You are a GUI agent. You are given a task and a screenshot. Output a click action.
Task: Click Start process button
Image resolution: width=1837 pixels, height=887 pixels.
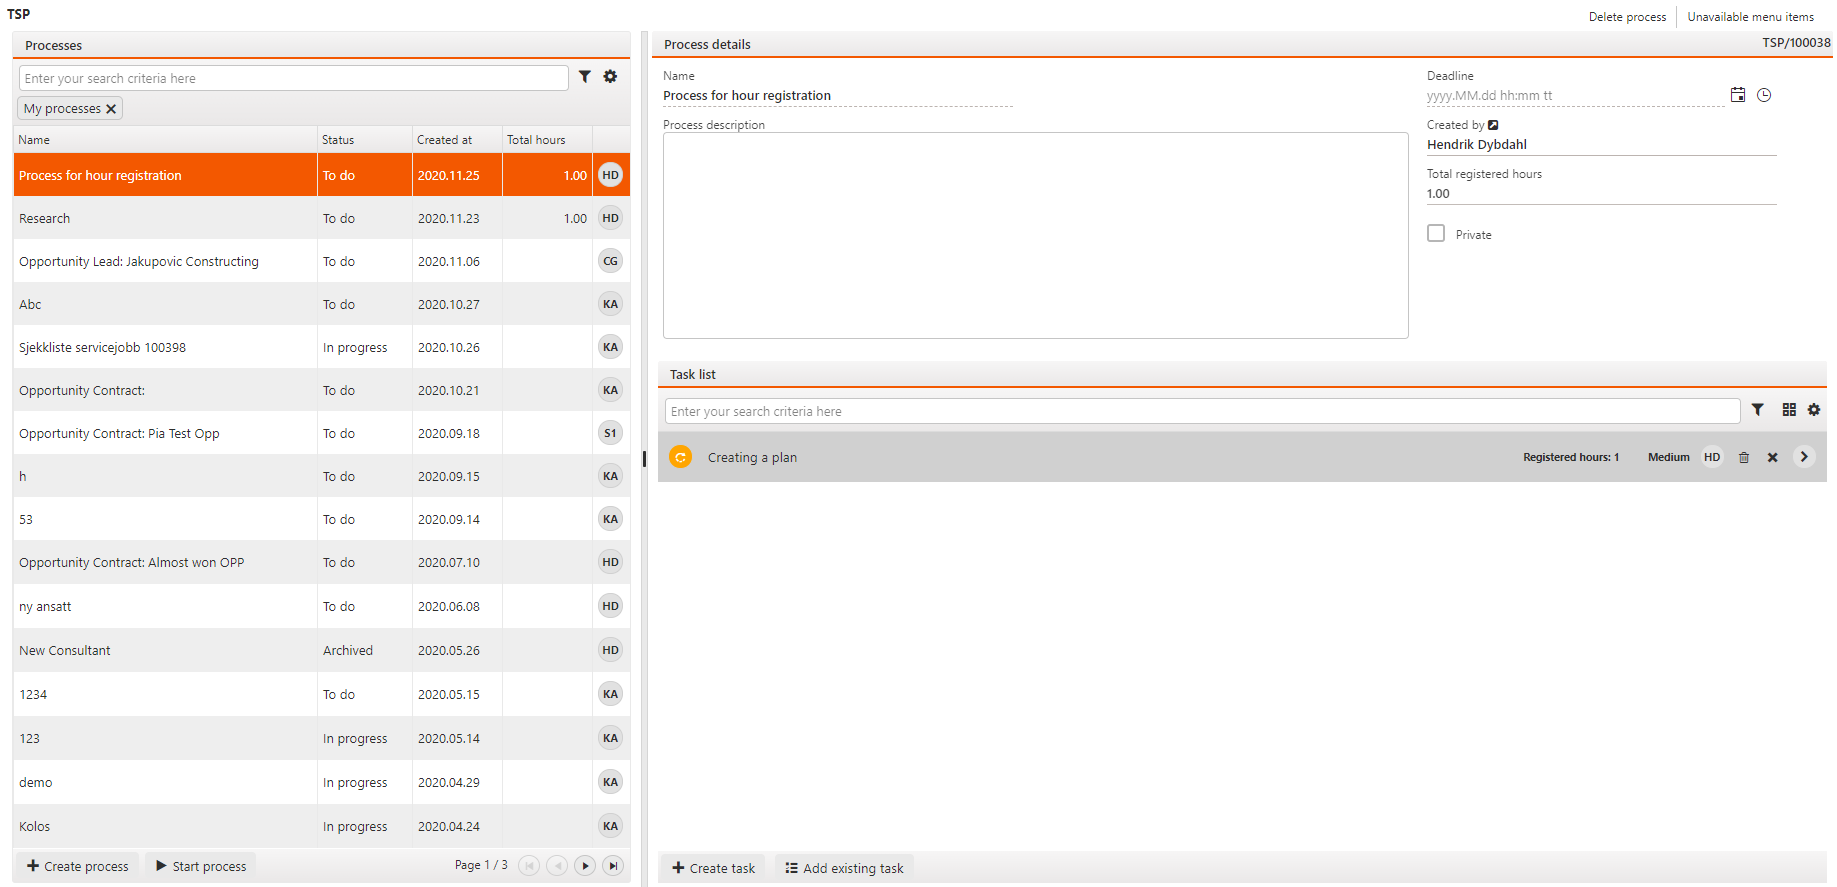[x=201, y=866]
